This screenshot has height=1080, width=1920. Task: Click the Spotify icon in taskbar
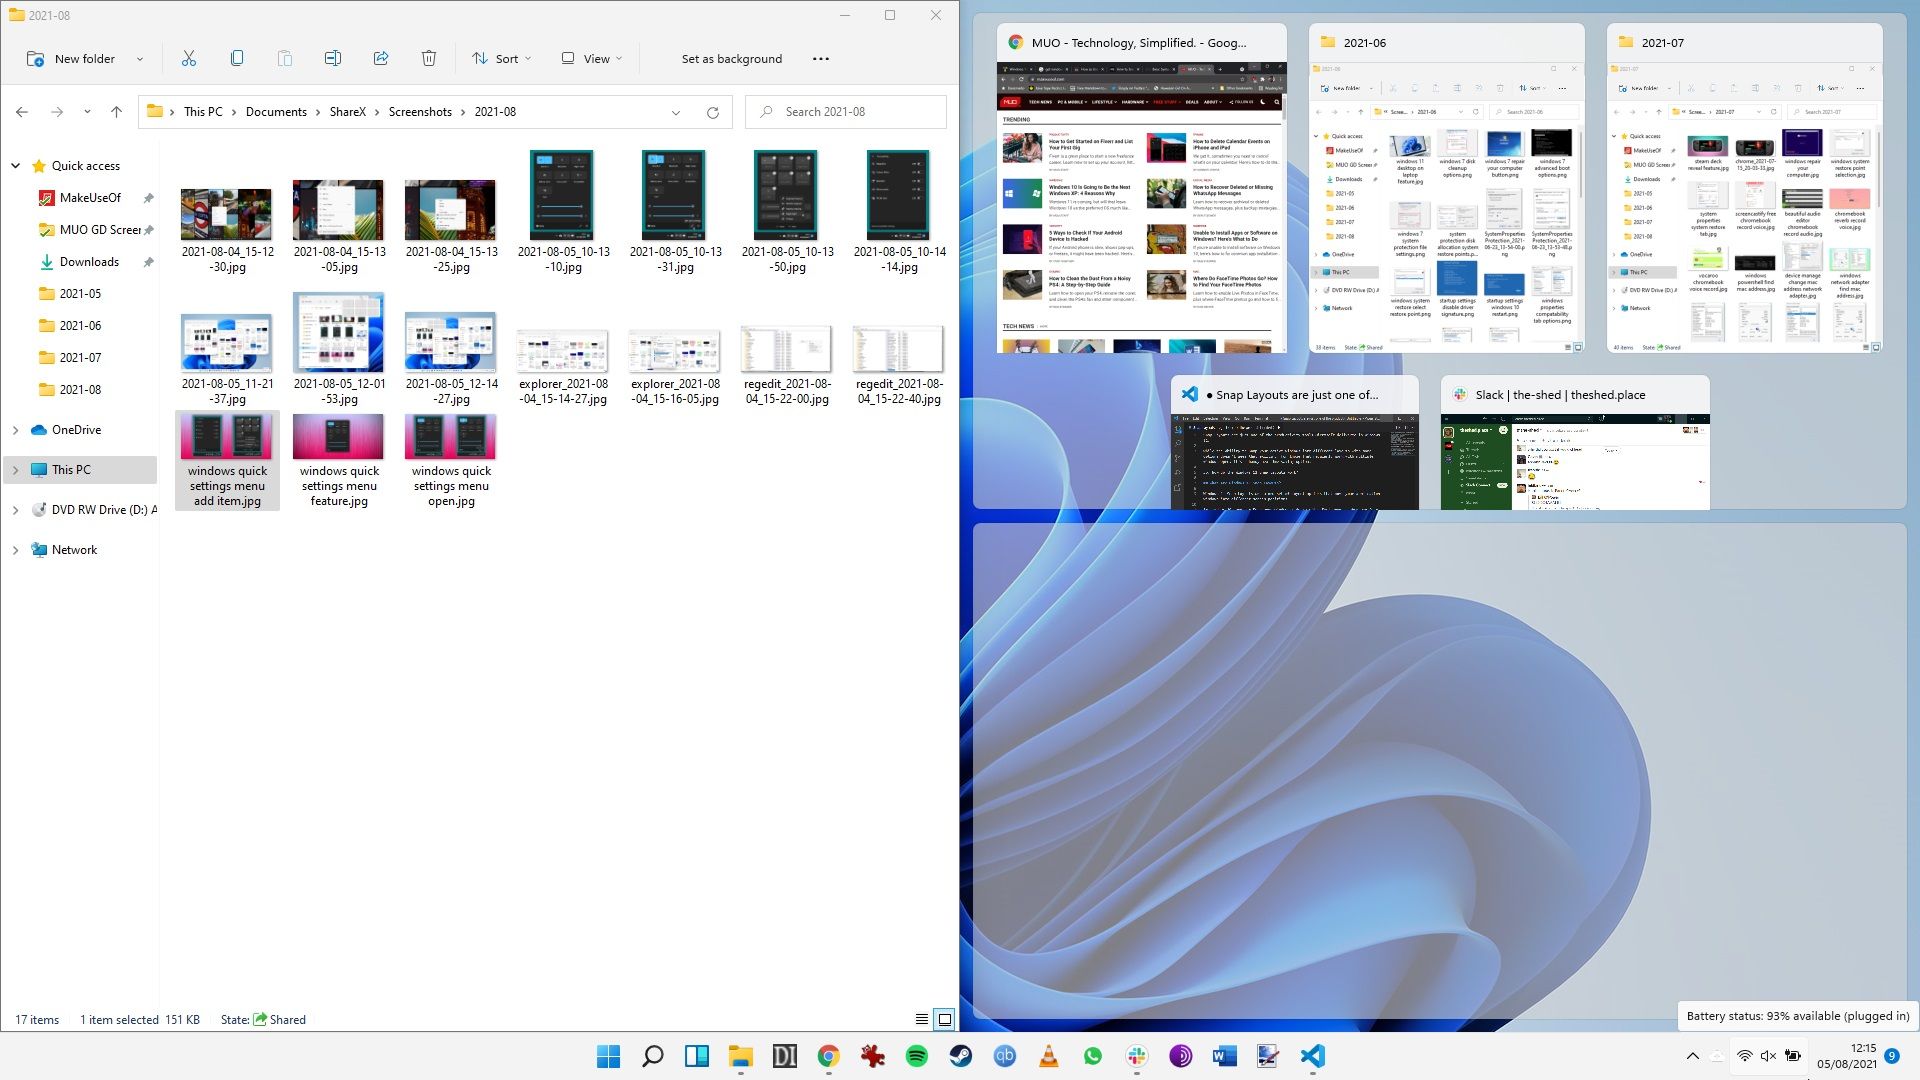915,1055
